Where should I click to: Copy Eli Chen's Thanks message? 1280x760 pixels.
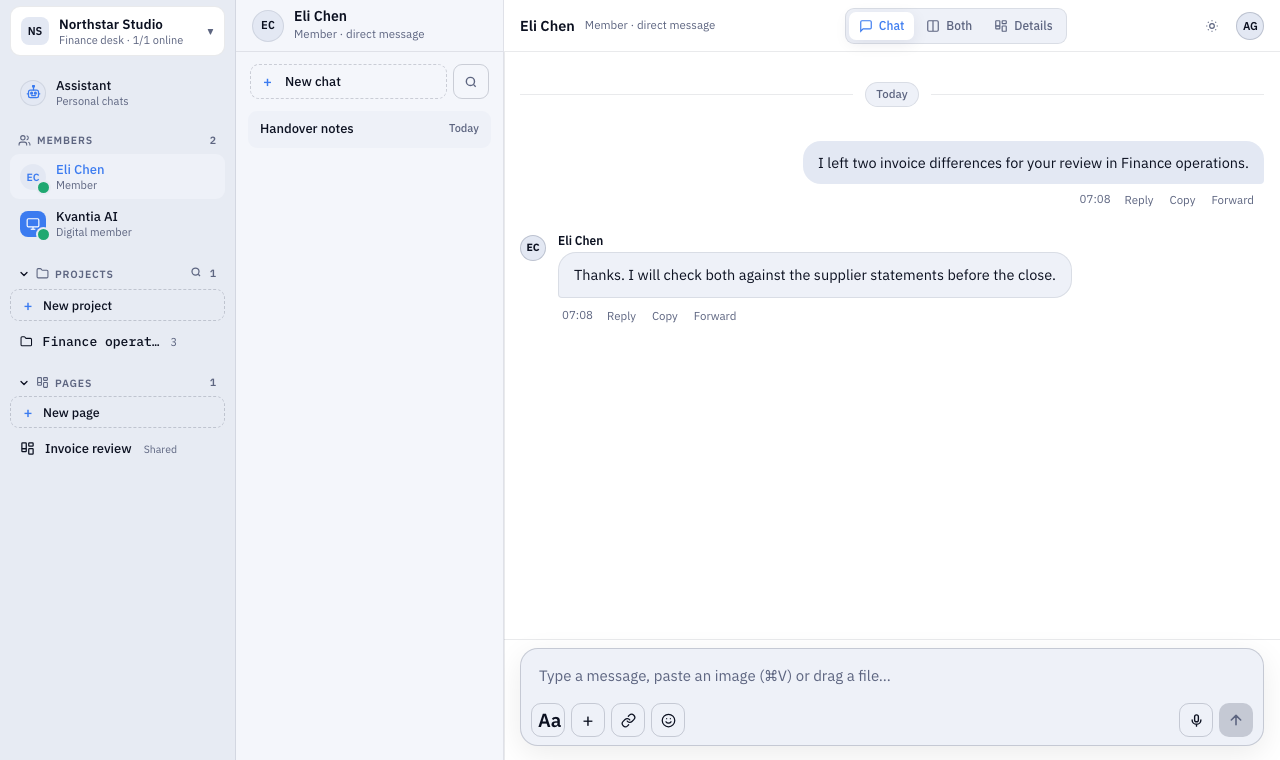tap(665, 316)
